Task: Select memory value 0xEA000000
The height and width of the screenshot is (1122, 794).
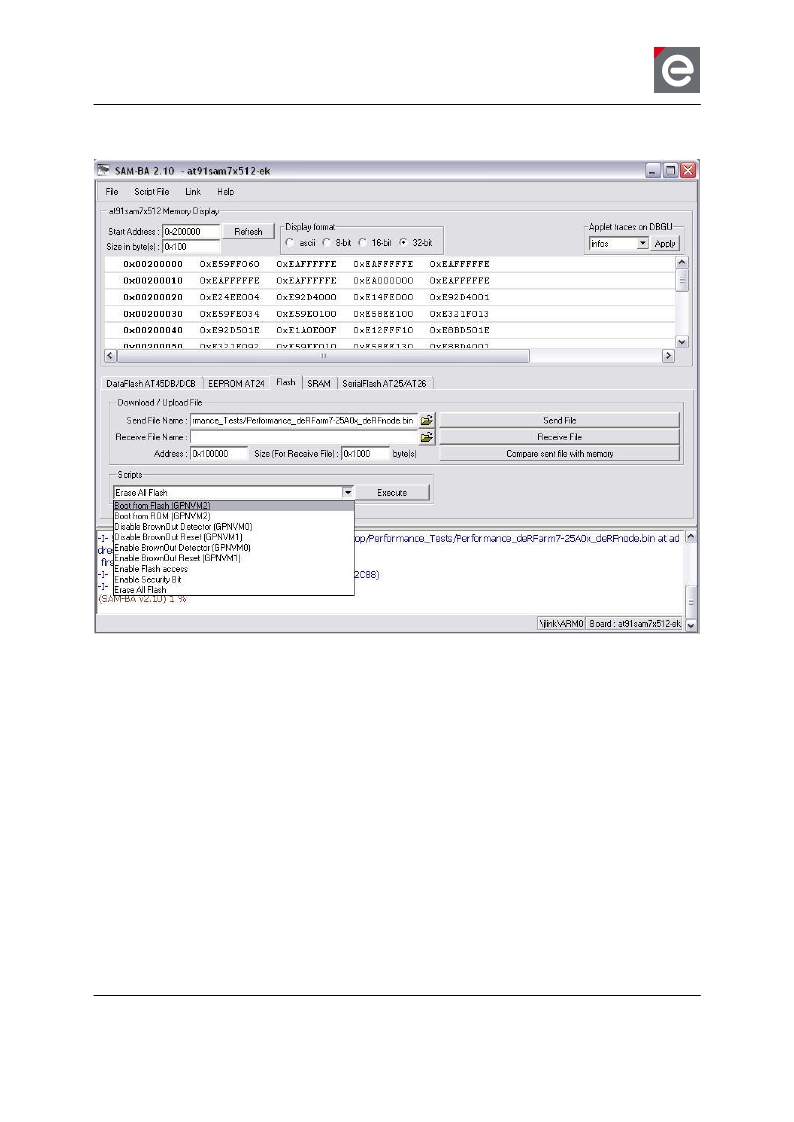Action: click(383, 280)
